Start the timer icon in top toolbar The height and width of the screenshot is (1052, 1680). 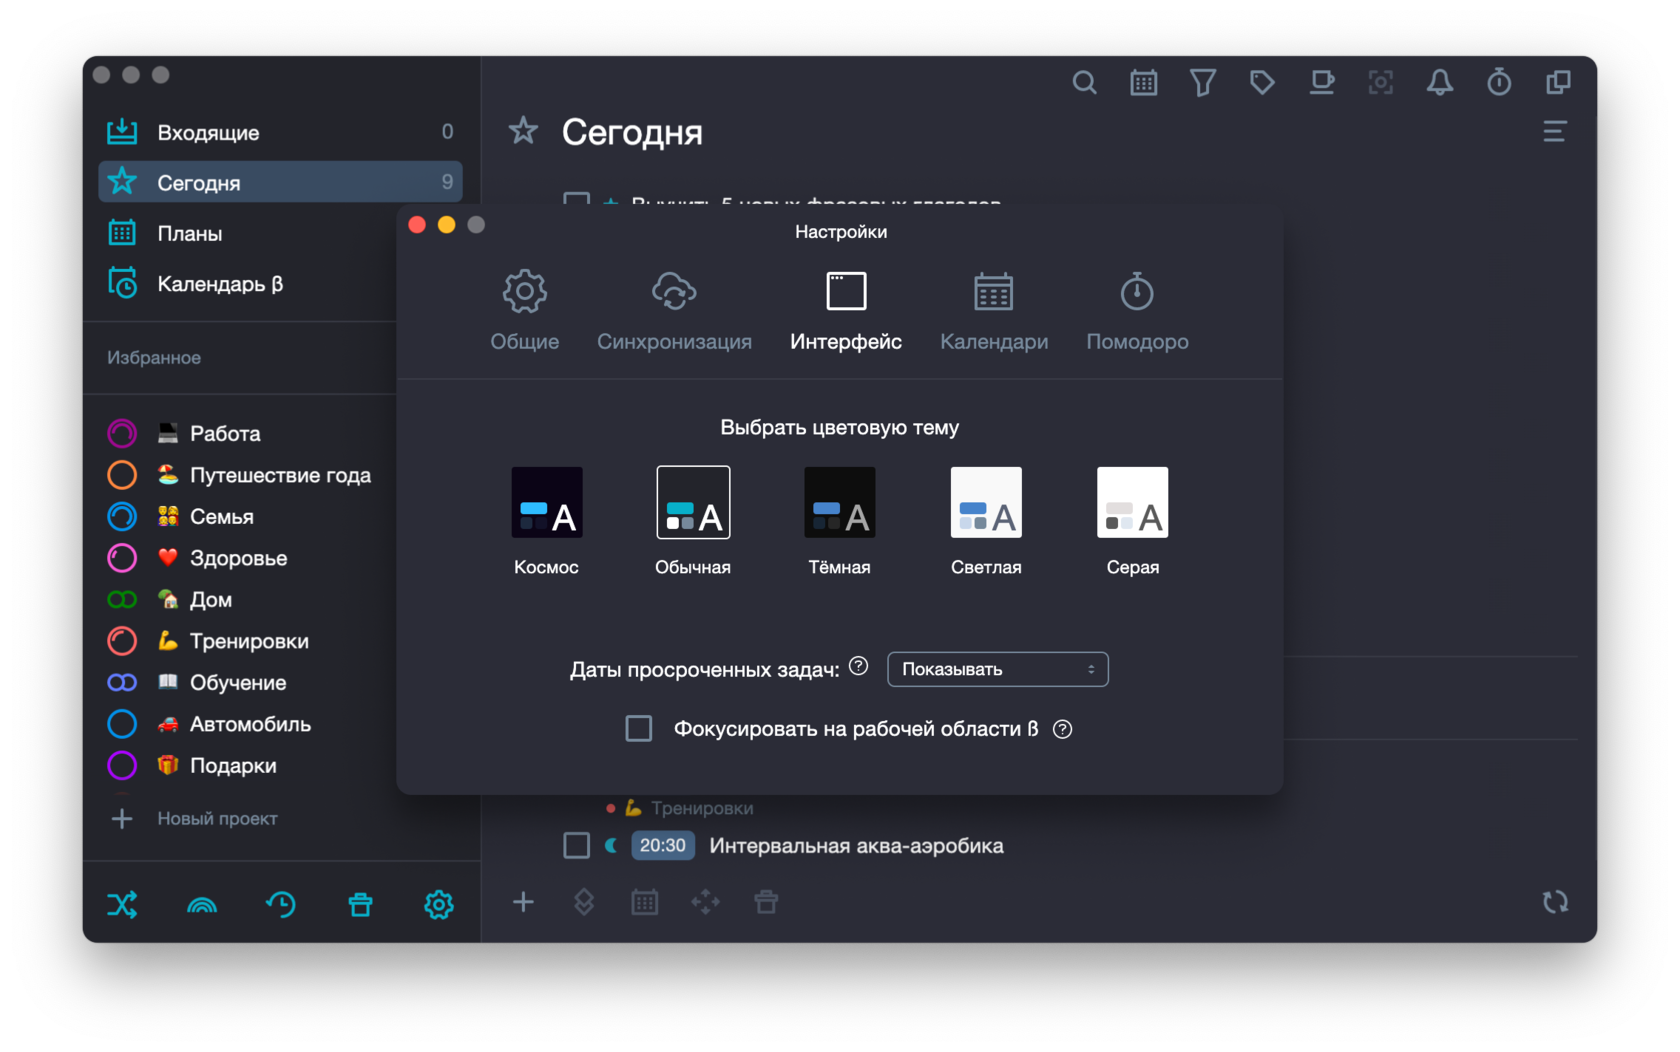pos(1499,82)
